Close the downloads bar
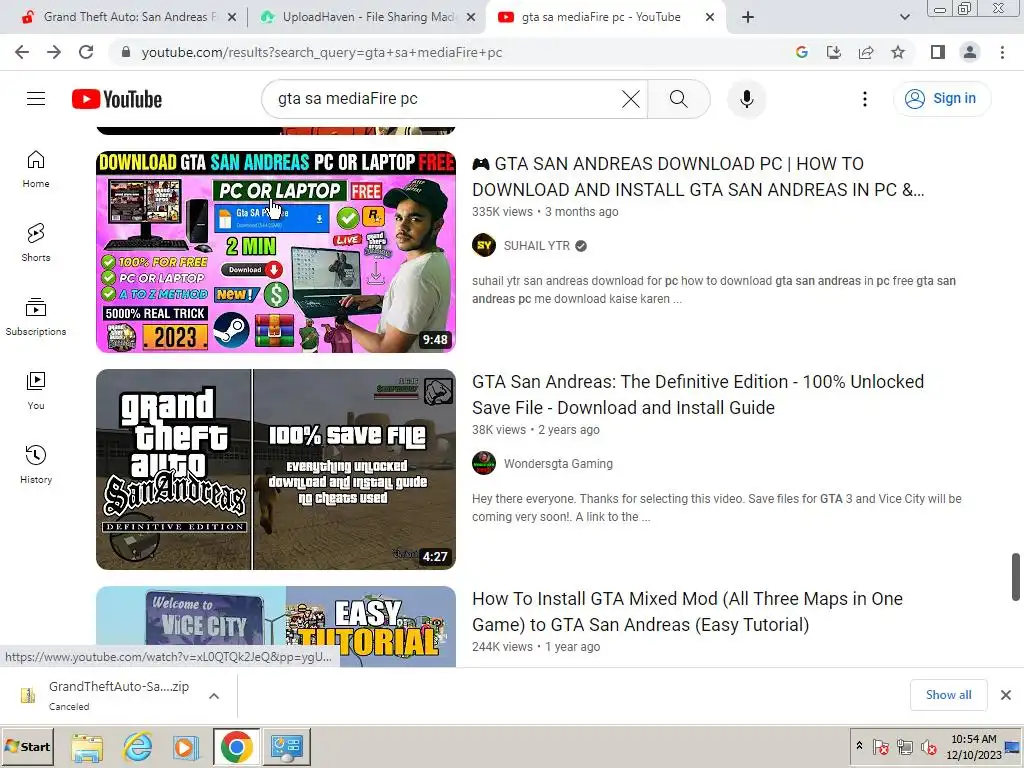This screenshot has width=1024, height=768. coord(1006,695)
